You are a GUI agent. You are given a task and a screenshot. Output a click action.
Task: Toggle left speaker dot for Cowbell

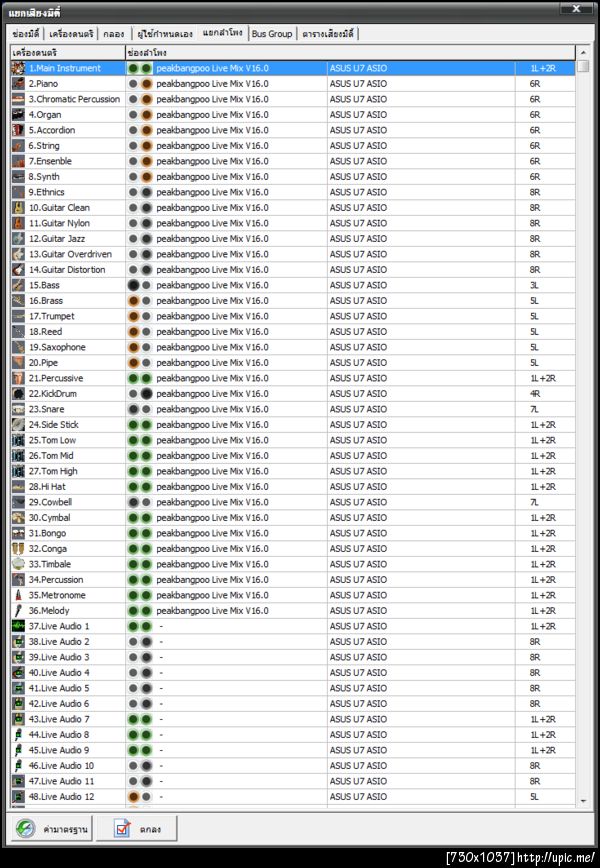click(x=133, y=503)
